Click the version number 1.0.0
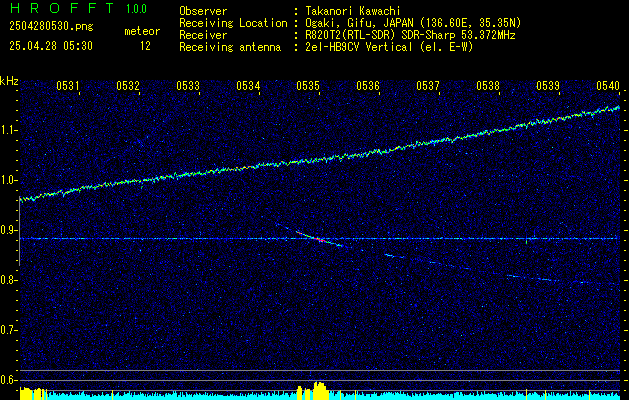Screen dimensions: 629x400 click(136, 9)
